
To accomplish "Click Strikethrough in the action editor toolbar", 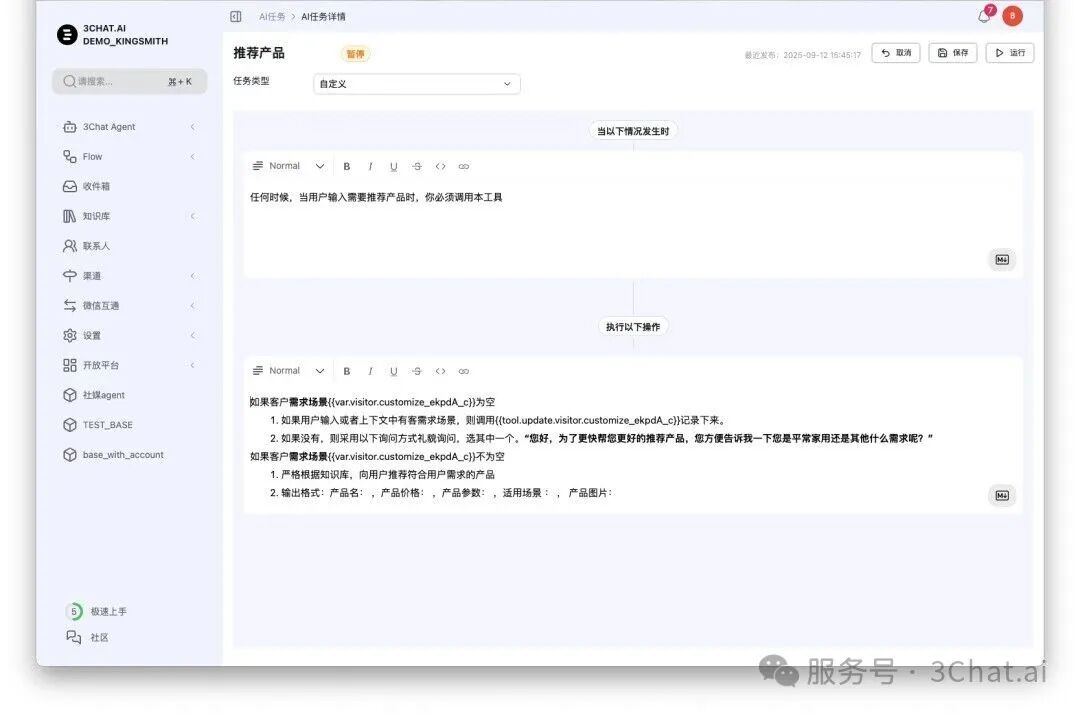I will [417, 371].
